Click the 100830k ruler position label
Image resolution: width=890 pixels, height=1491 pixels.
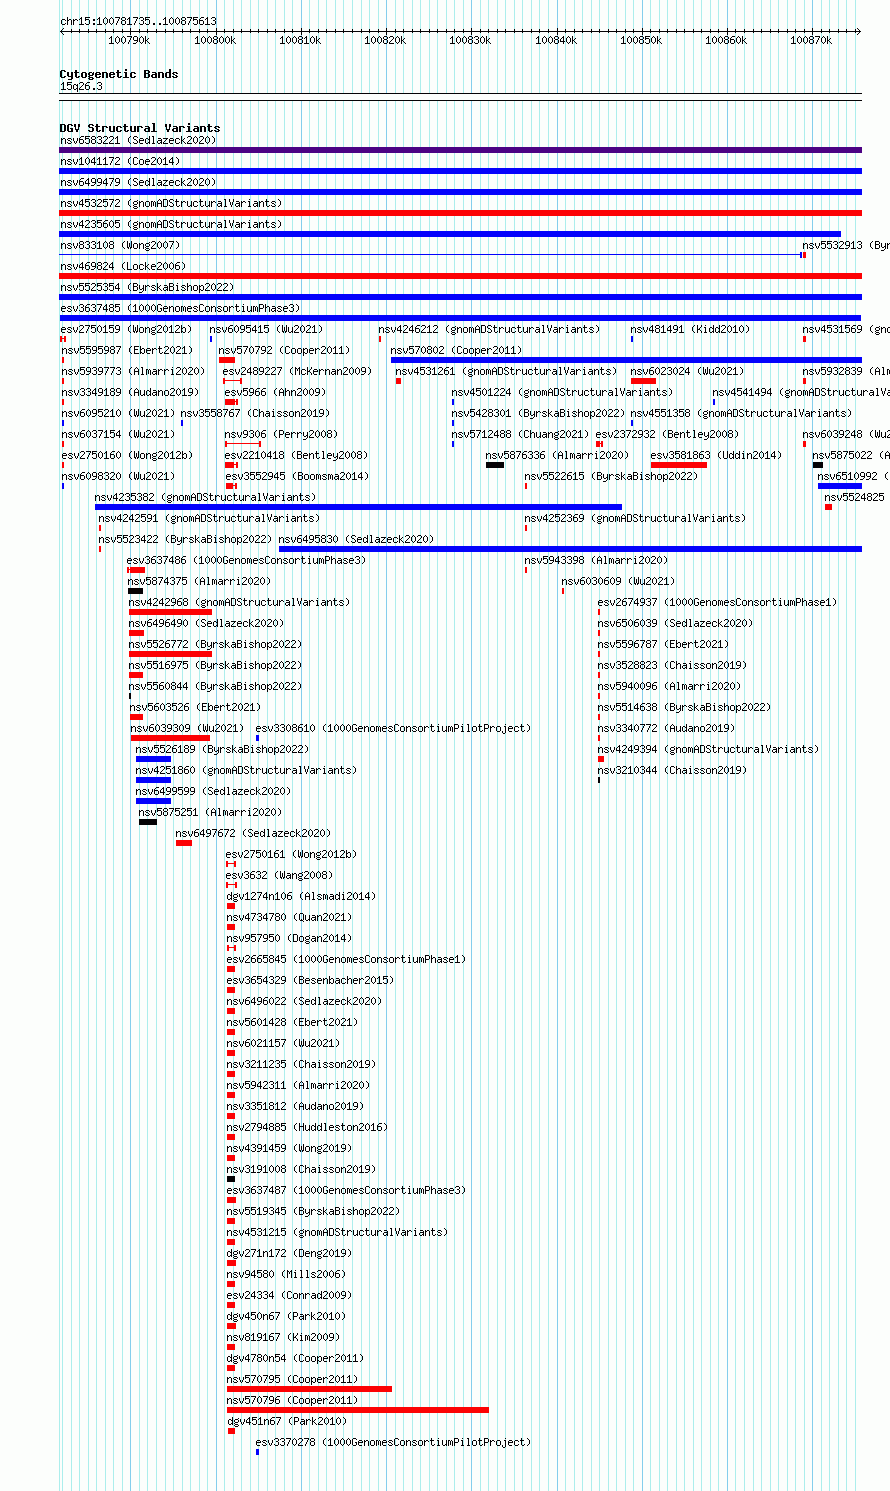point(470,40)
